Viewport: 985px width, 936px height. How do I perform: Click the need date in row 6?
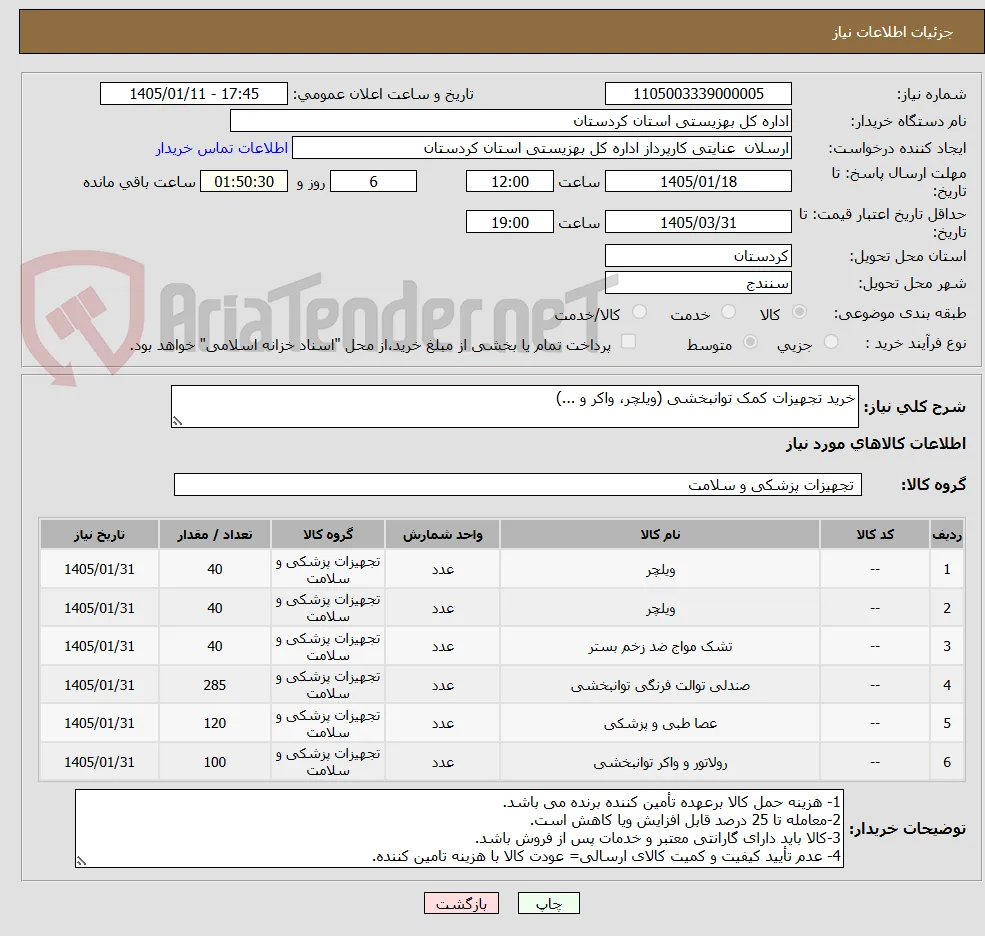tap(99, 762)
